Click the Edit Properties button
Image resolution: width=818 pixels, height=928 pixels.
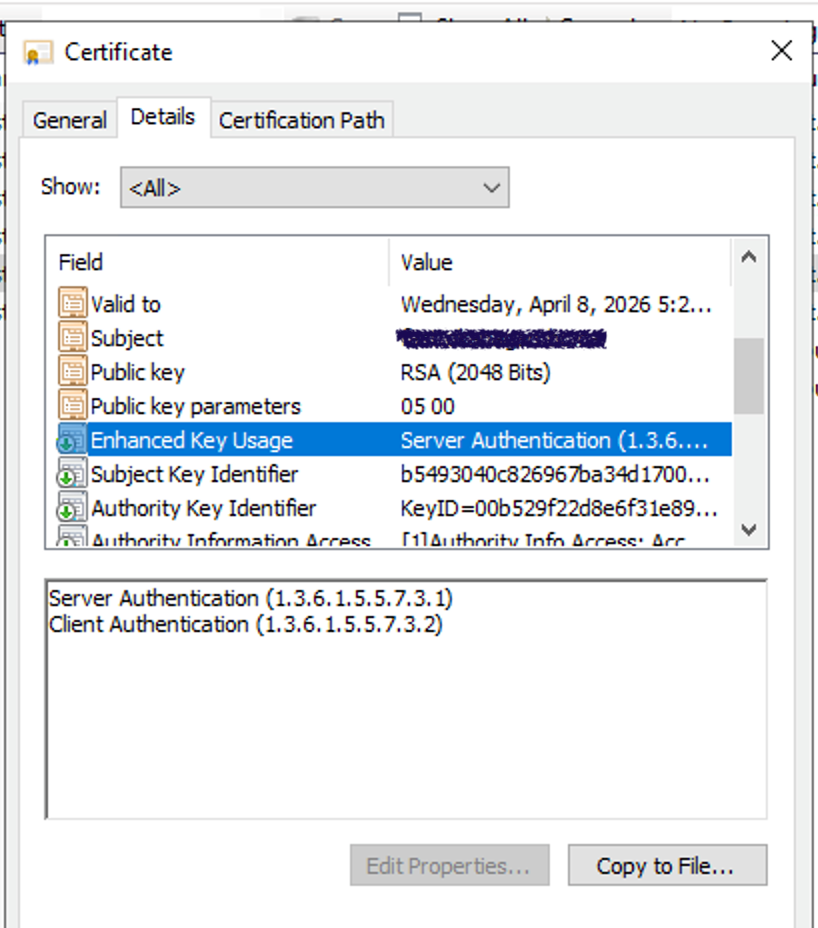[x=448, y=866]
